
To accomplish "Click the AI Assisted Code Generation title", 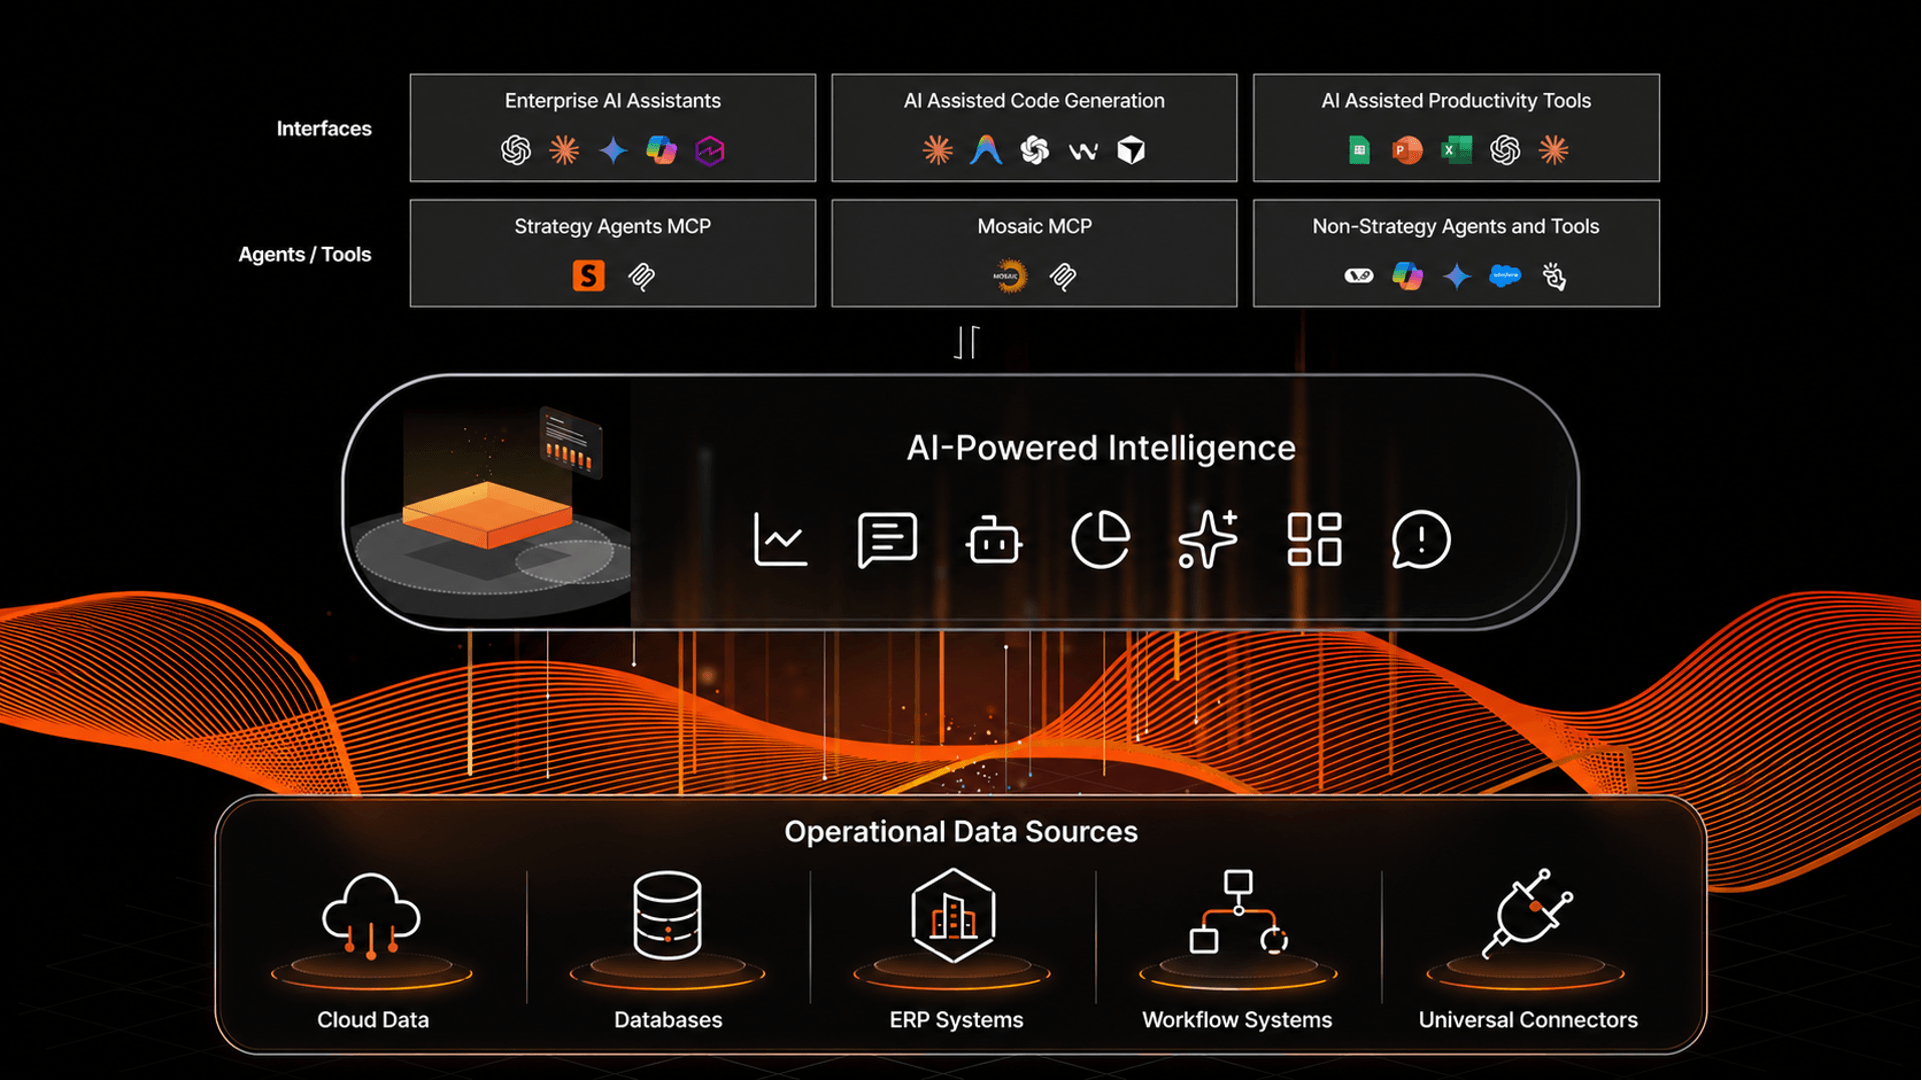I will [1034, 101].
